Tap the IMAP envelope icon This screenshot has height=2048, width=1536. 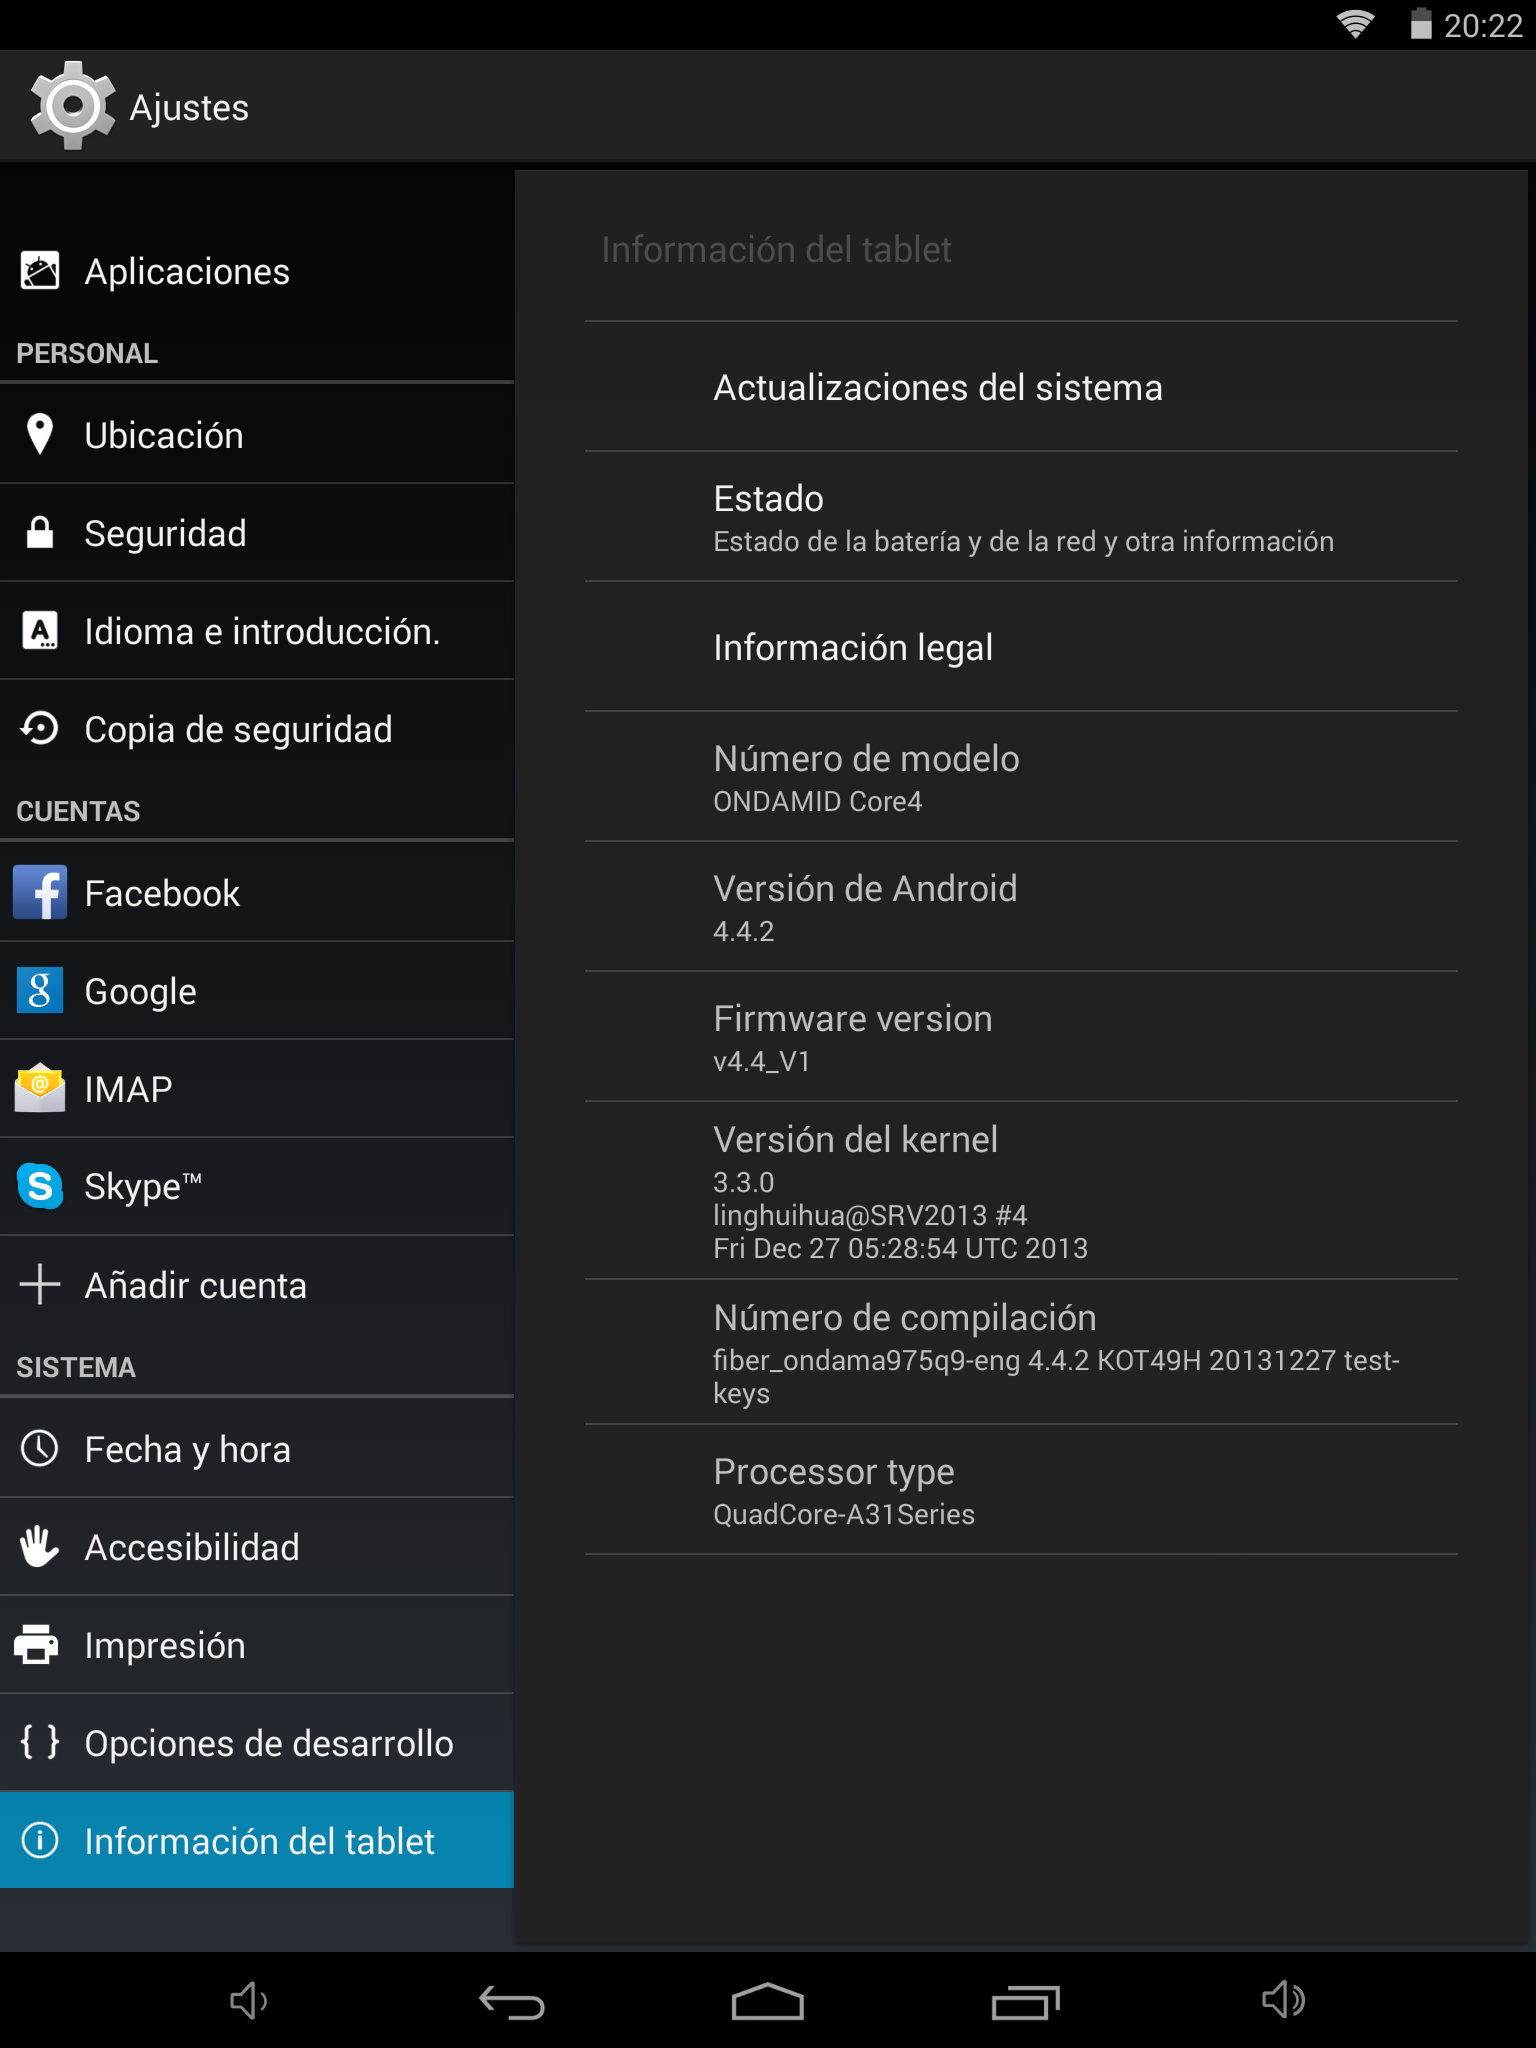[x=40, y=1088]
